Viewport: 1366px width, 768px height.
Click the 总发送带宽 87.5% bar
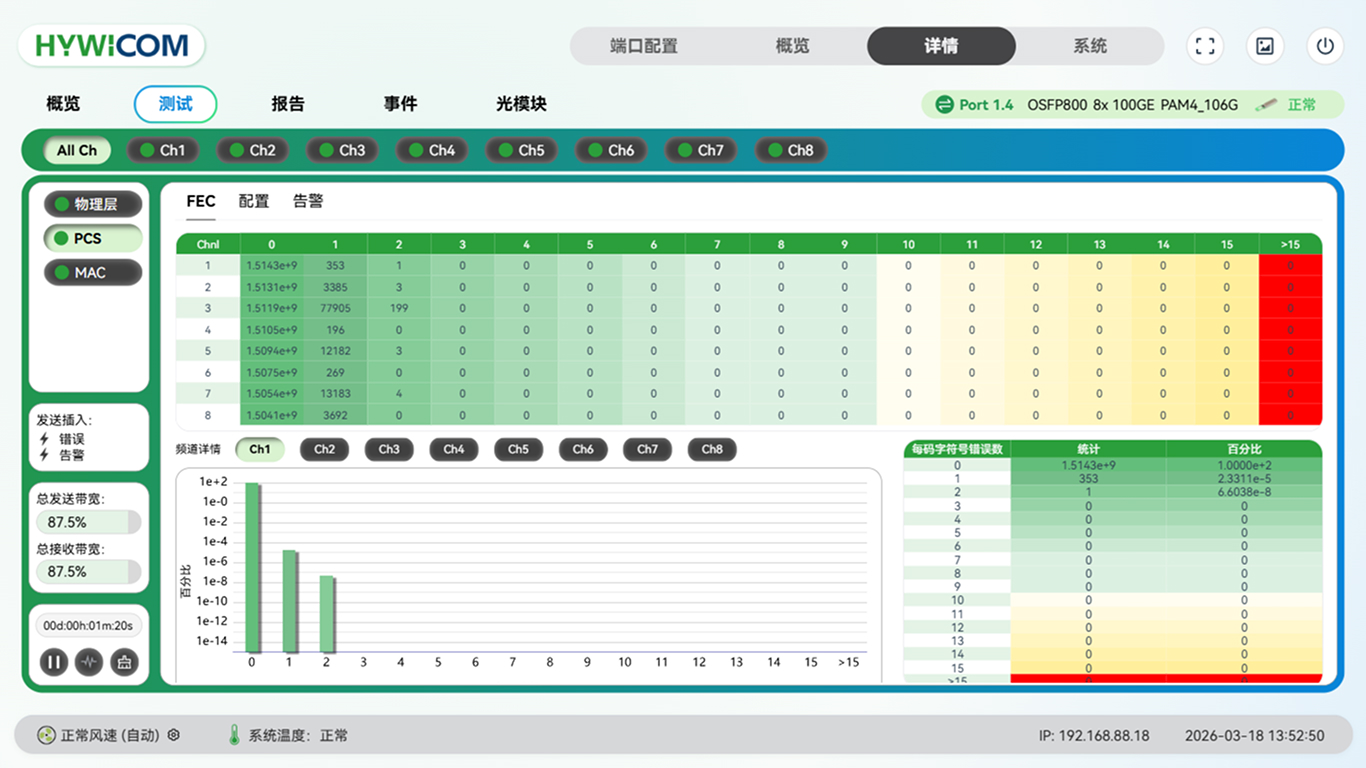pos(88,522)
